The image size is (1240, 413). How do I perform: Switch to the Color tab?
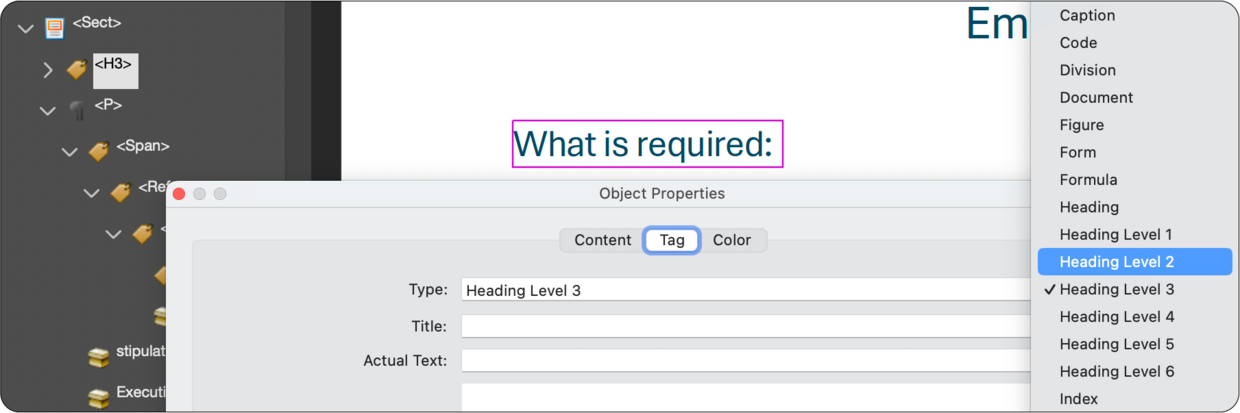tap(731, 240)
